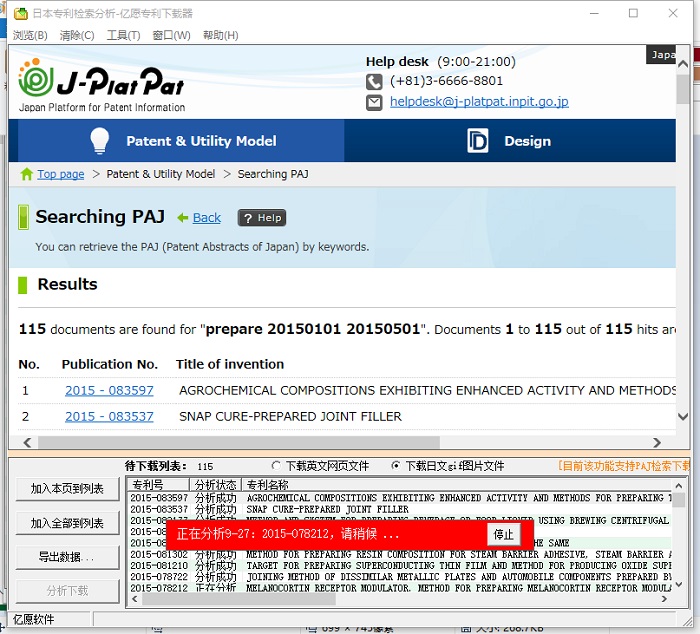Switch to the Design tab

[x=510, y=141]
